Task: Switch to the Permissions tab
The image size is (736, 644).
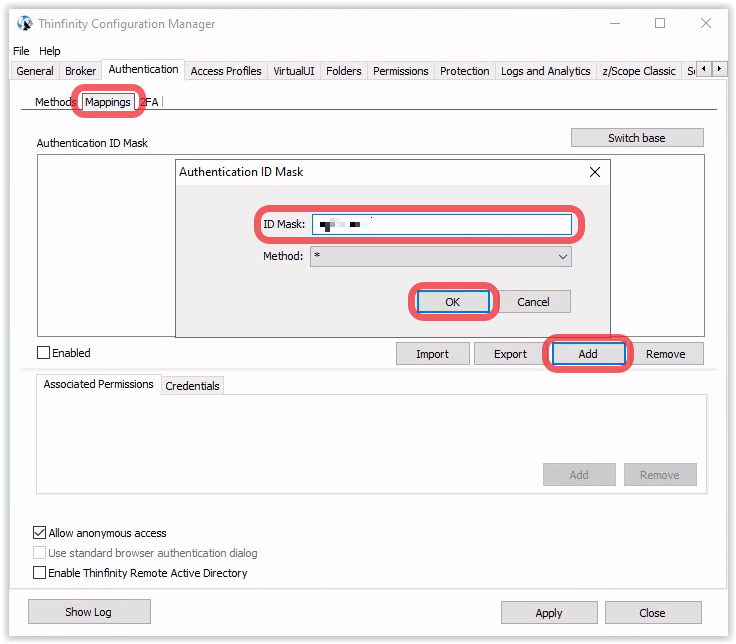Action: click(x=400, y=71)
